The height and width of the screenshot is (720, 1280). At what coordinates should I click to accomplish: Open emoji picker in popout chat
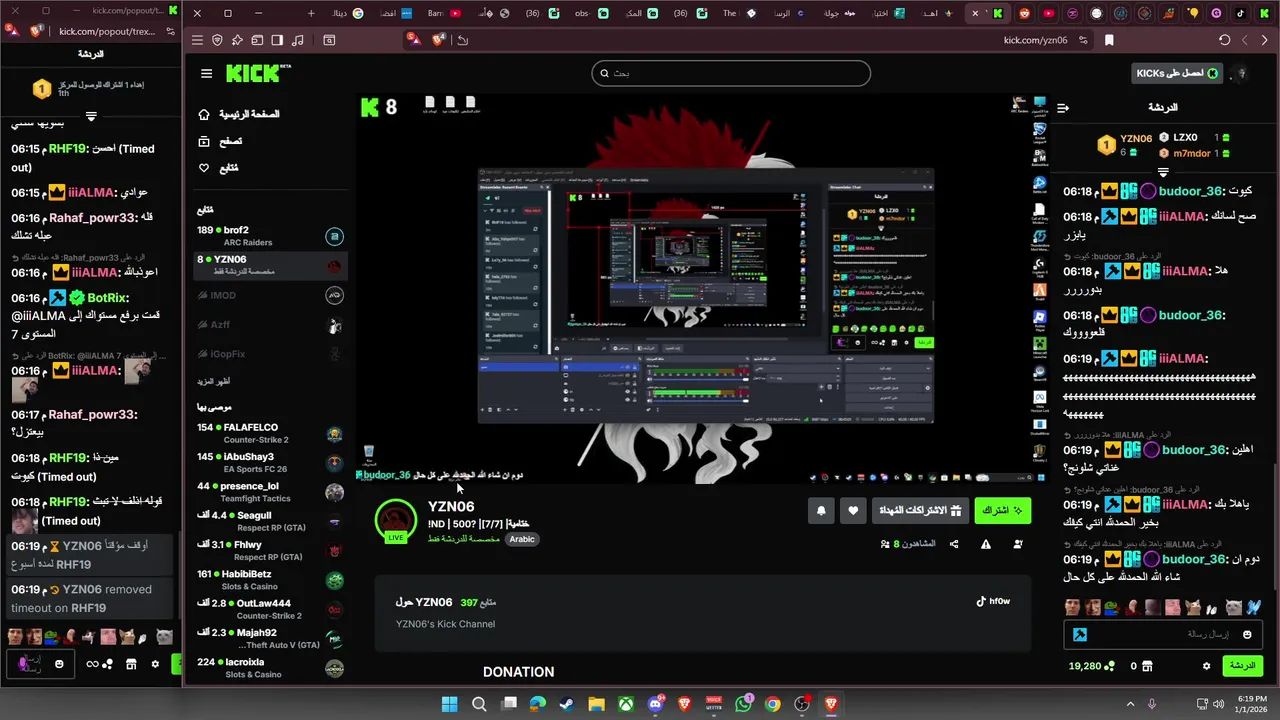pyautogui.click(x=60, y=663)
